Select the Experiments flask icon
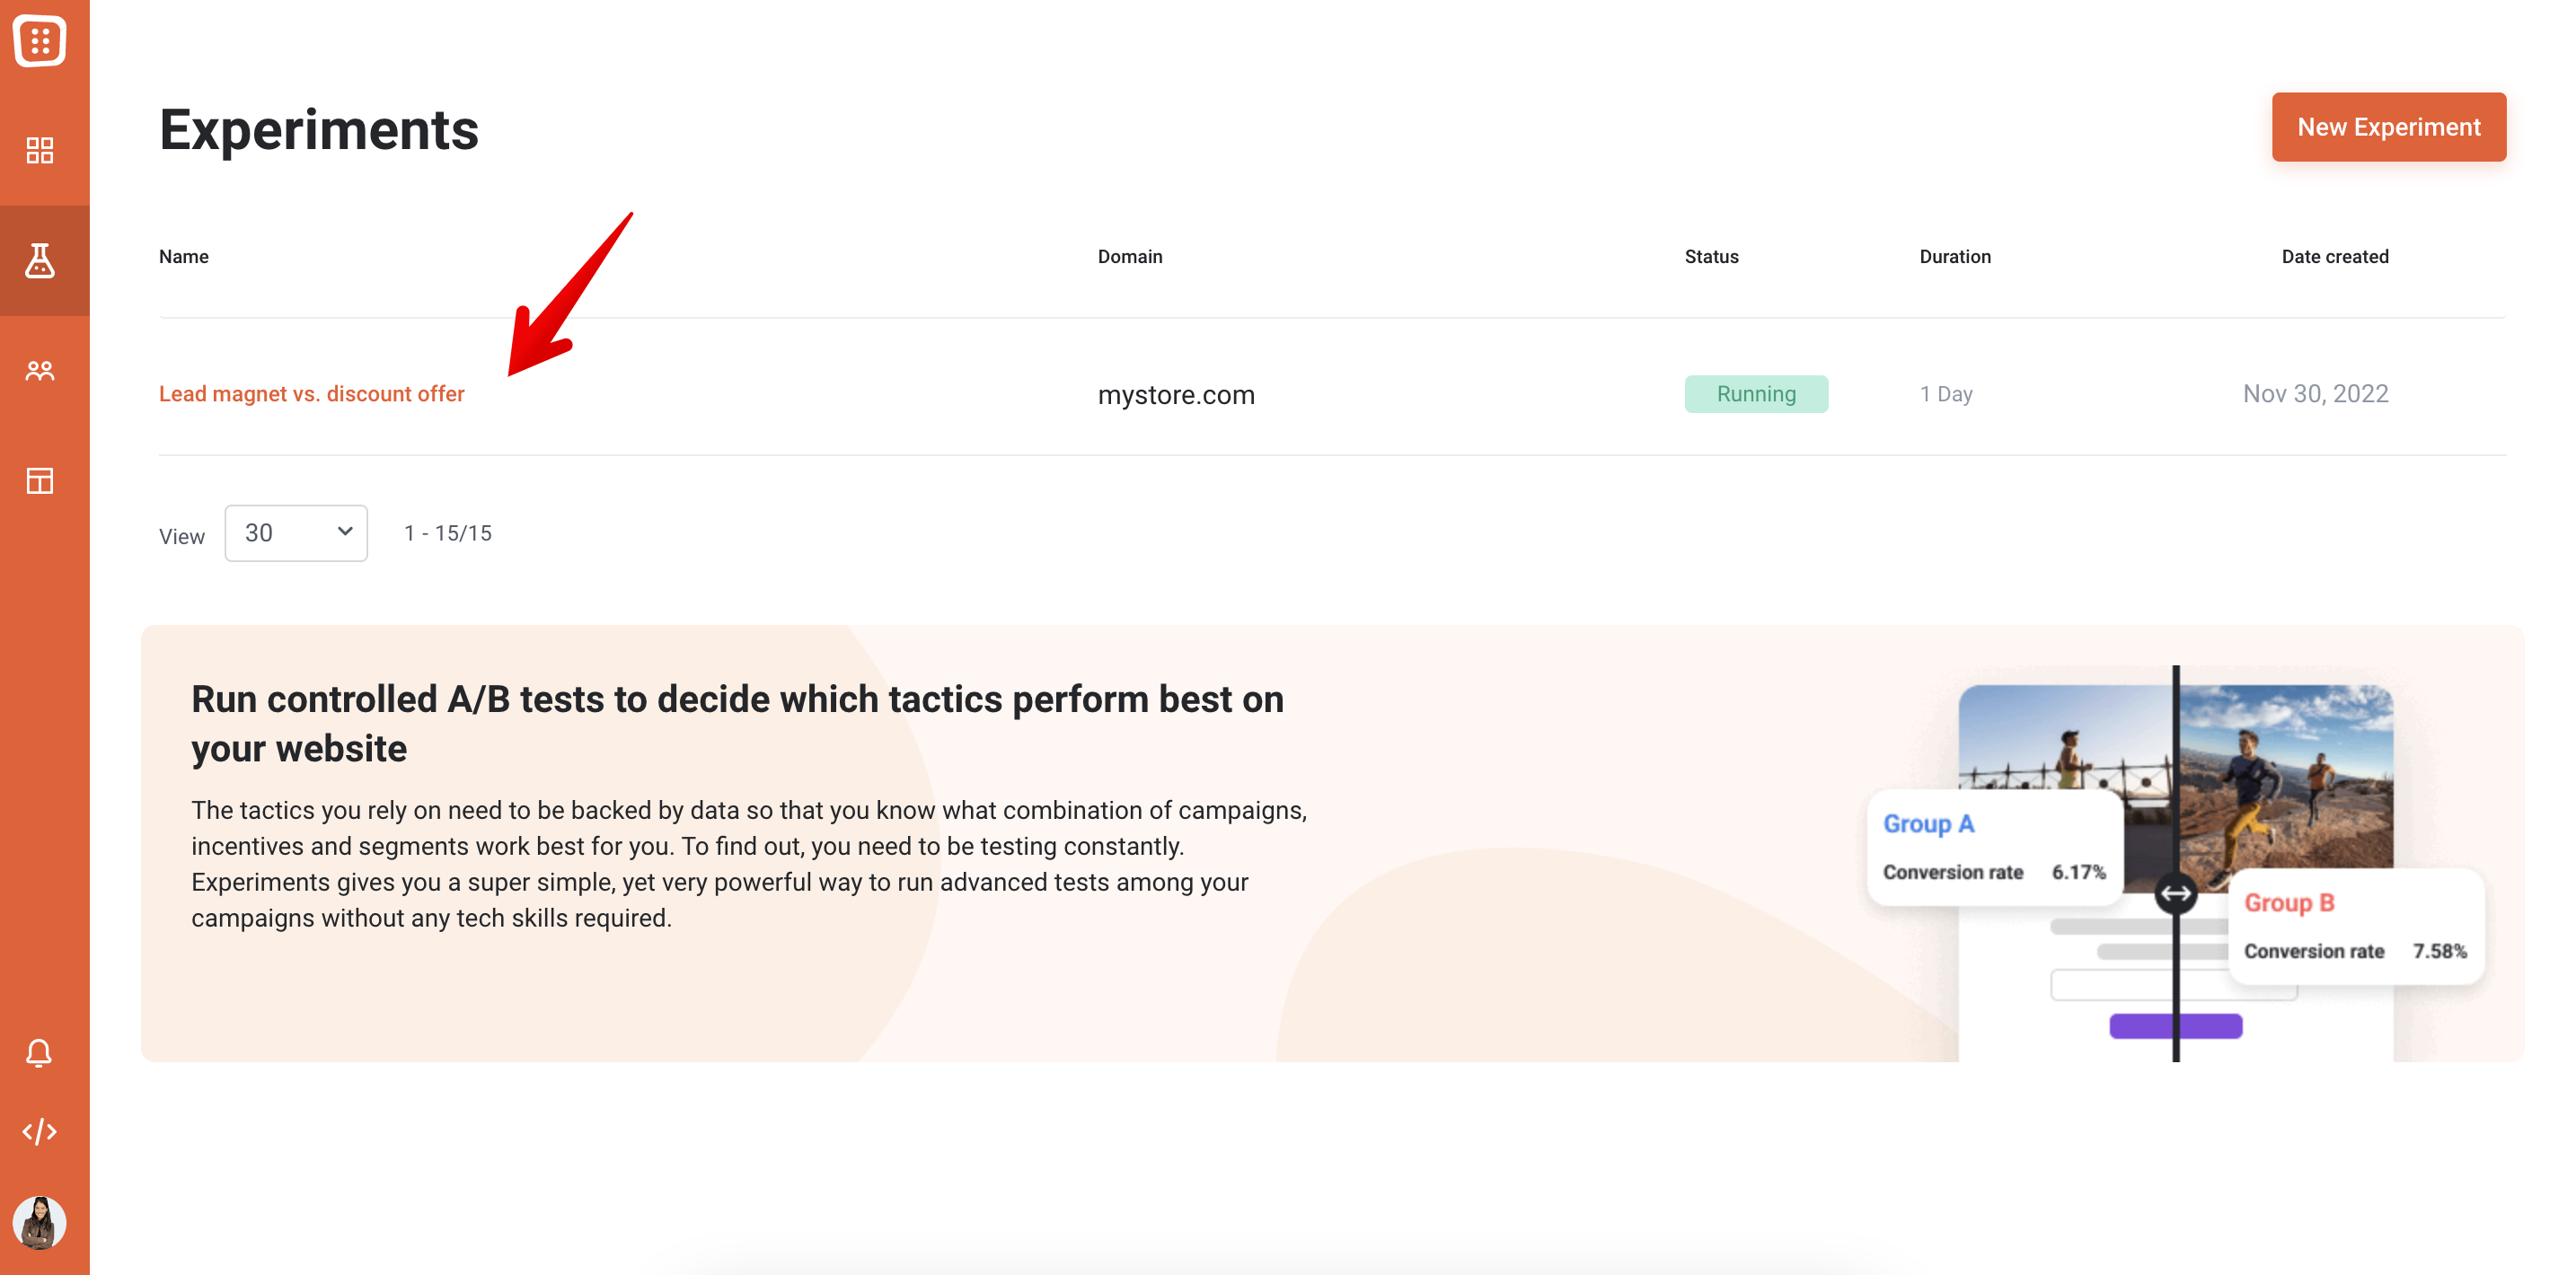The width and height of the screenshot is (2576, 1275). tap(40, 261)
